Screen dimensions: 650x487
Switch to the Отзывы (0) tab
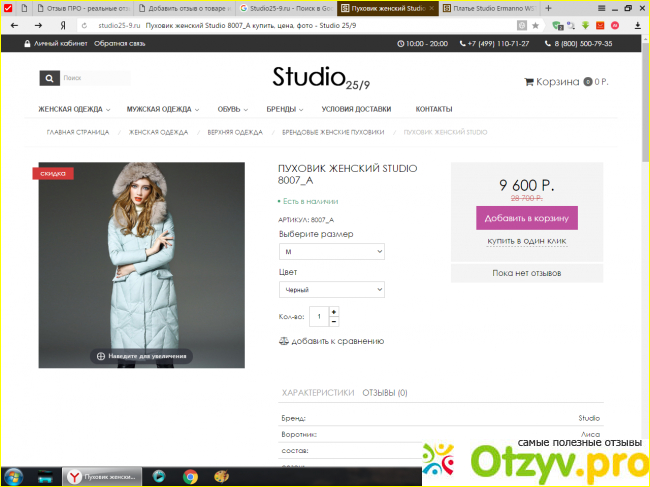click(x=384, y=393)
